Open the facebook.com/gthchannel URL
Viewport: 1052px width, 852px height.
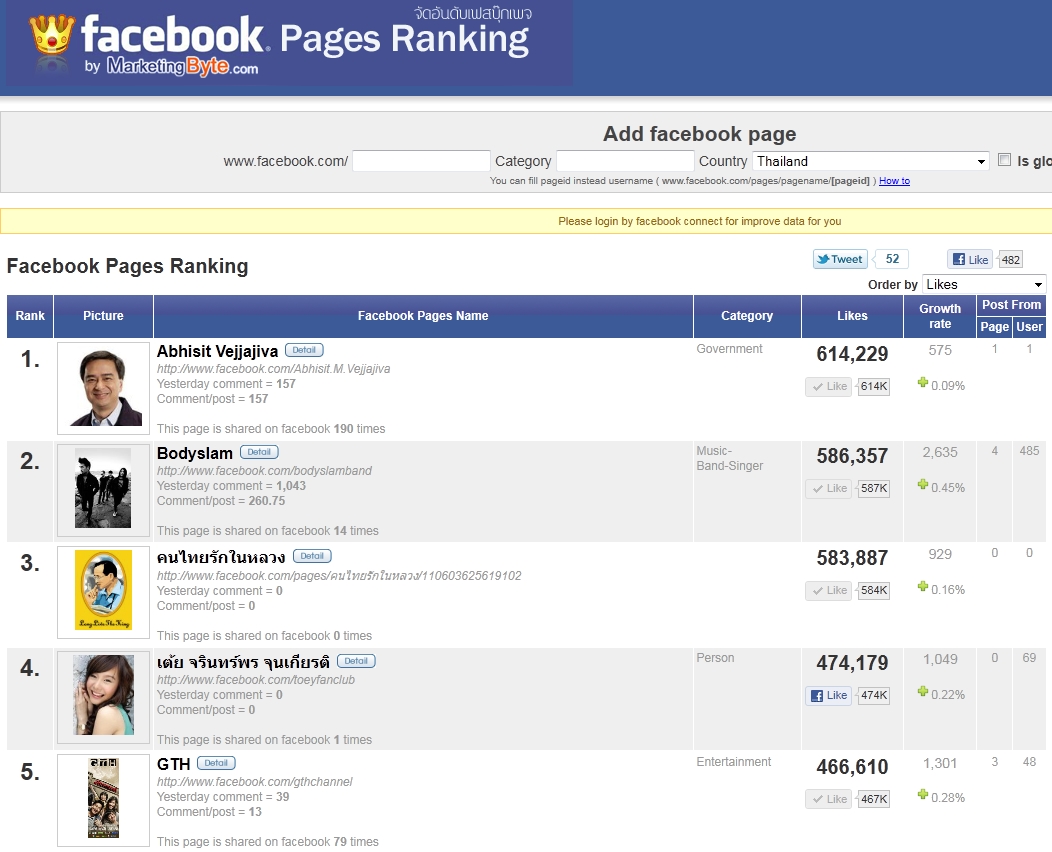tap(254, 782)
